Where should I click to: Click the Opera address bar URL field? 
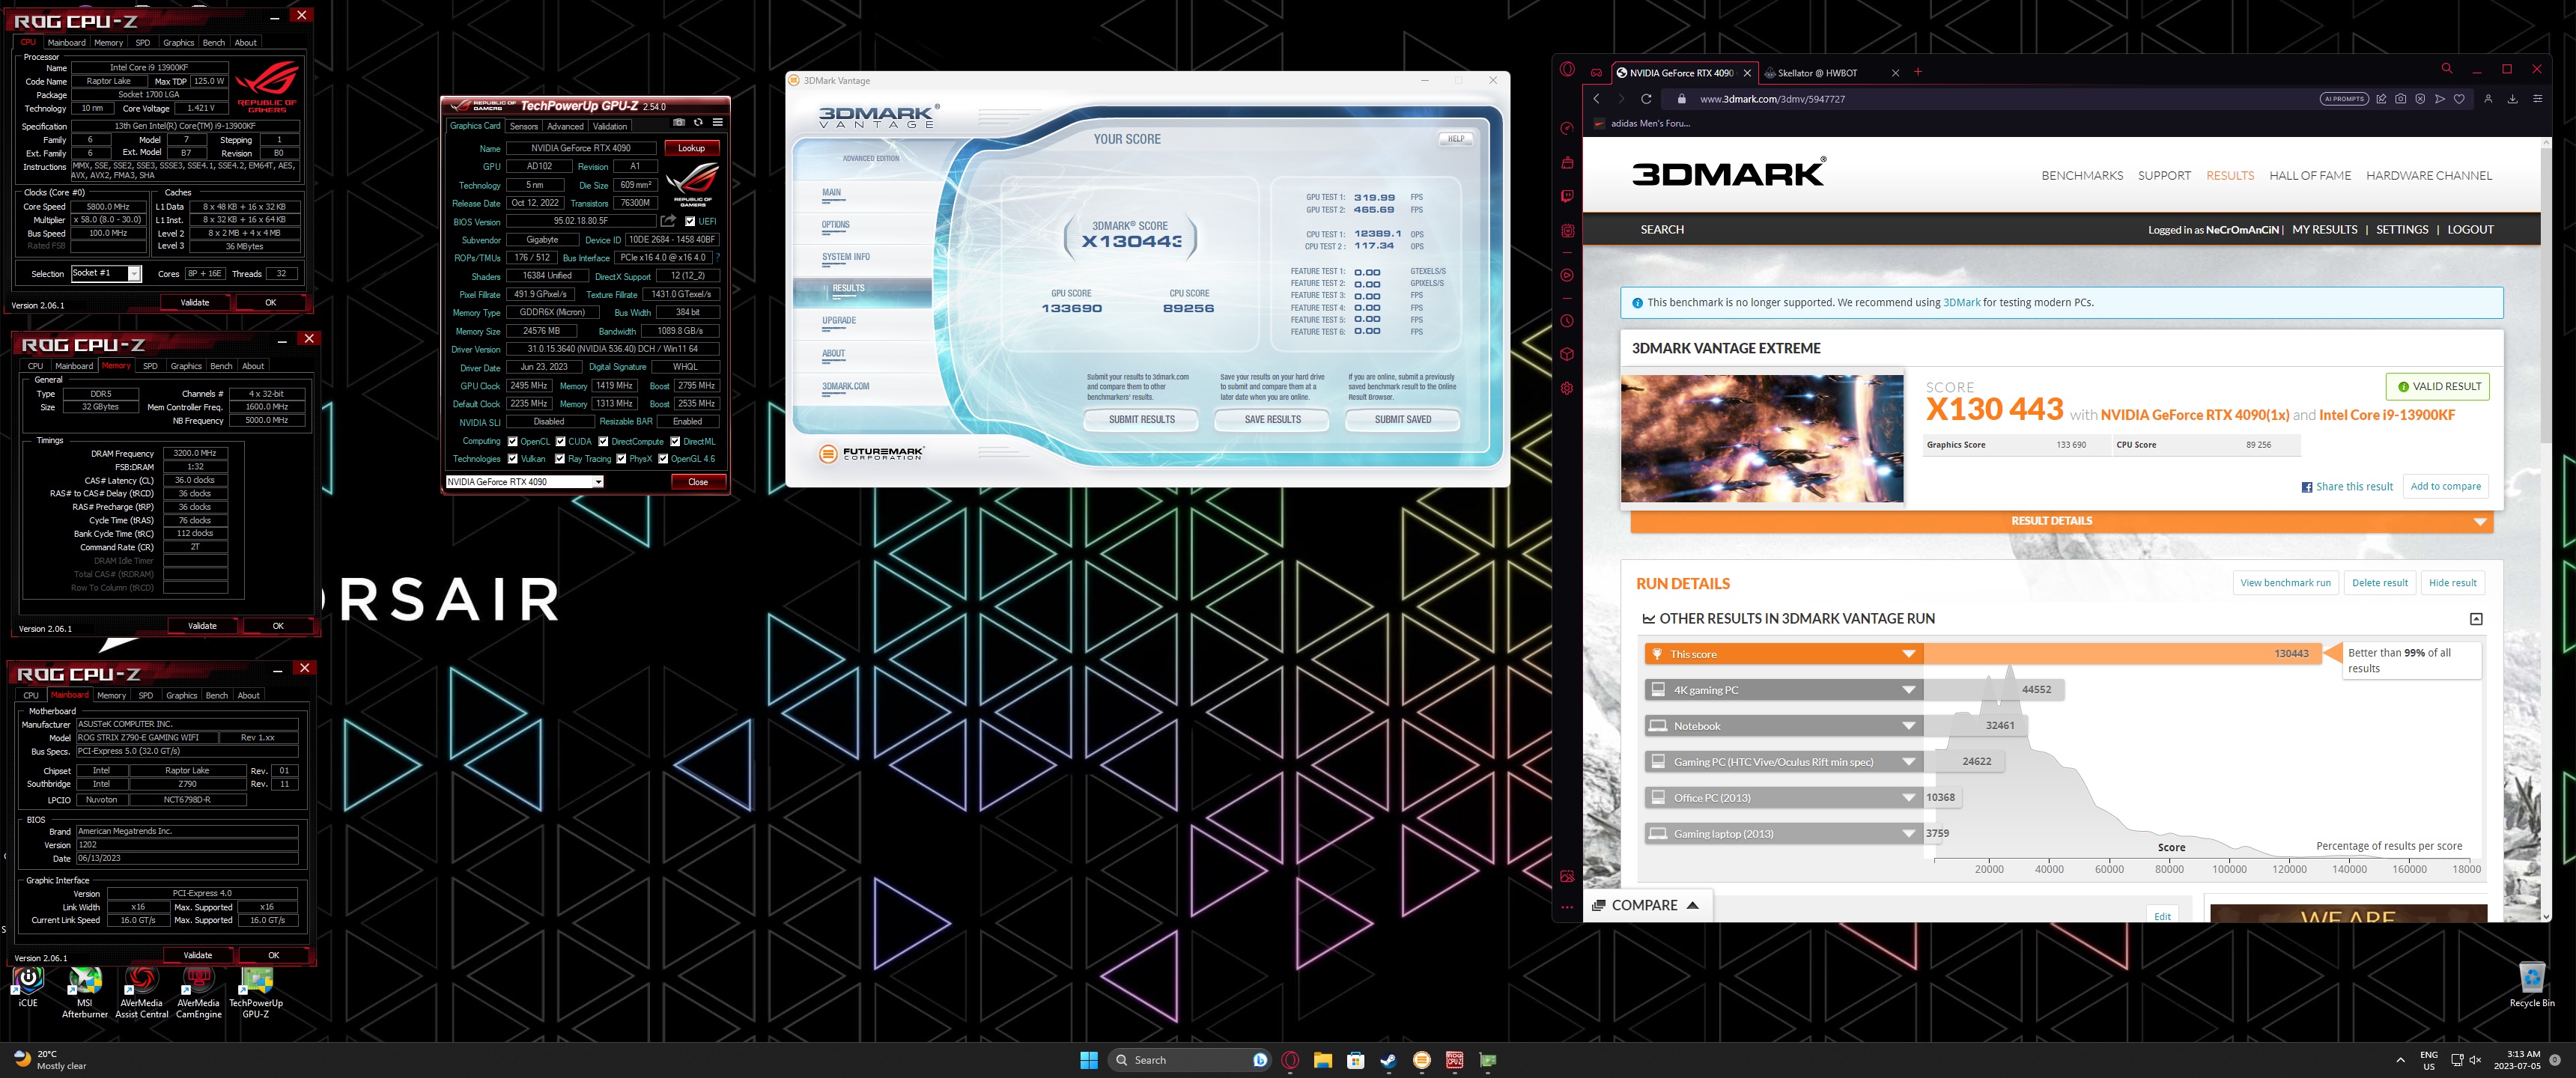coord(2000,99)
